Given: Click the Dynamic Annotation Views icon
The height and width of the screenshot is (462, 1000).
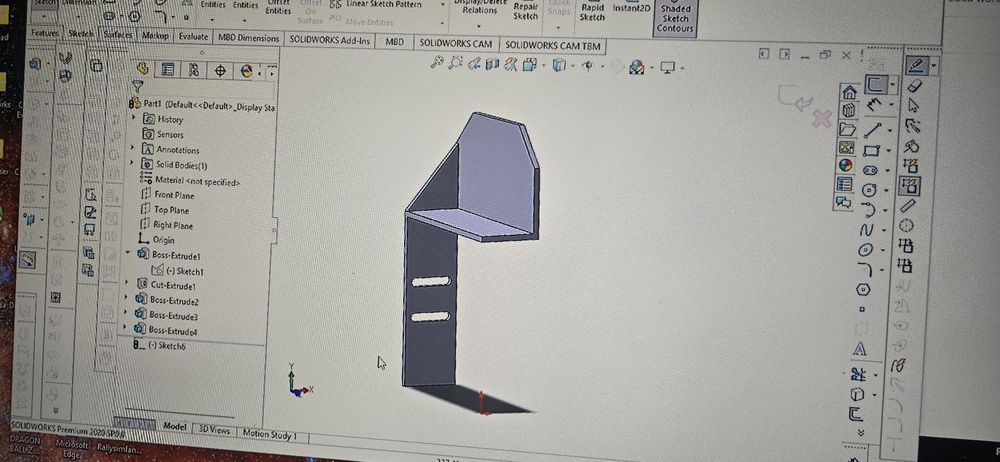Looking at the screenshot, I should tap(510, 64).
